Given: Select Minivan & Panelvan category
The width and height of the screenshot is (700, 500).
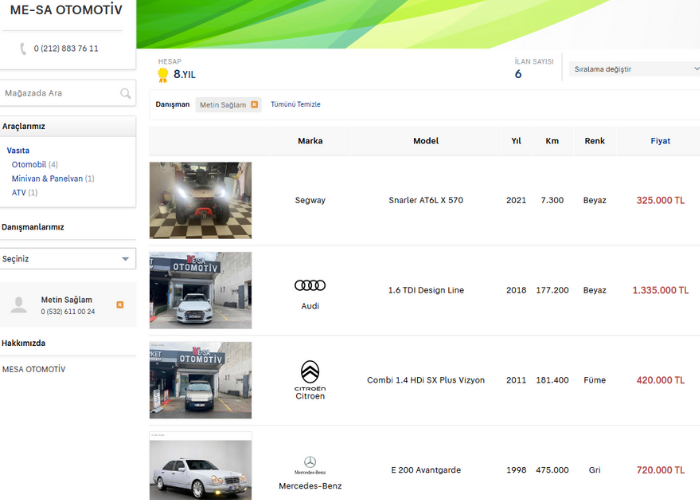Looking at the screenshot, I should 47,178.
